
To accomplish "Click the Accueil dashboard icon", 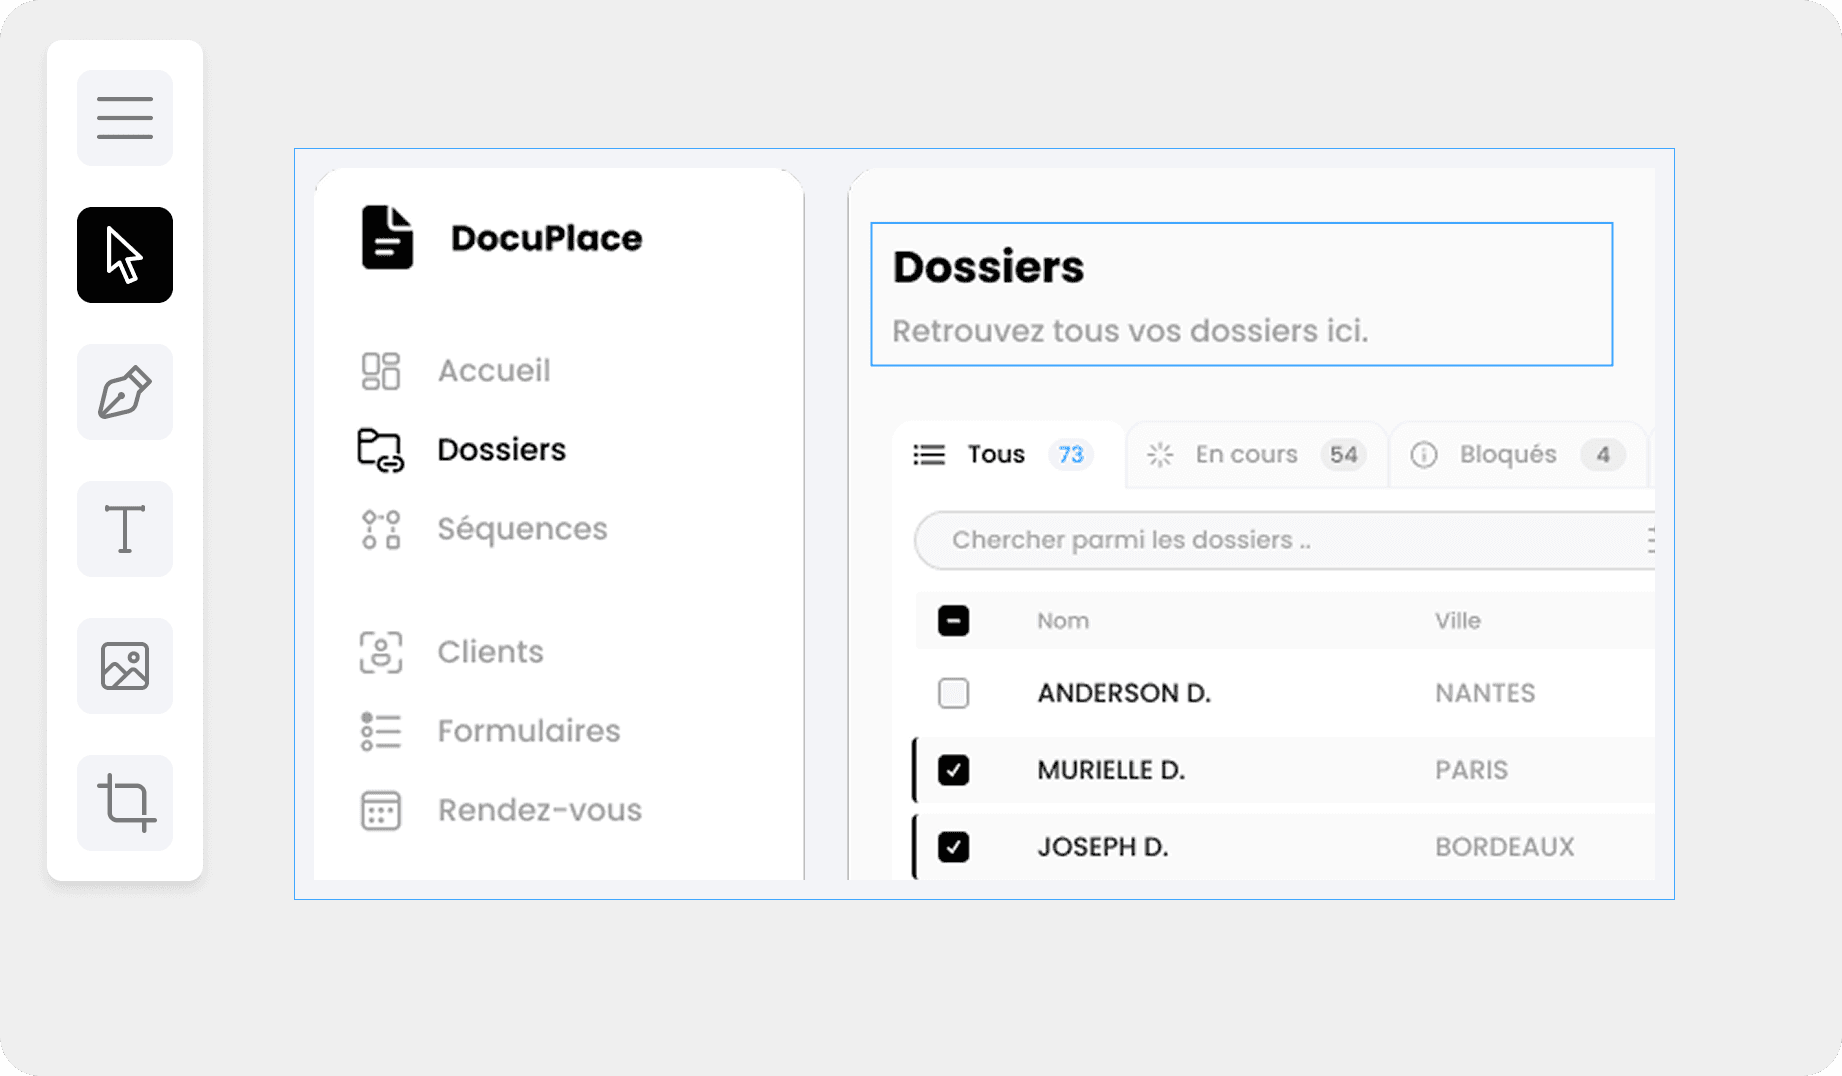I will tap(381, 371).
